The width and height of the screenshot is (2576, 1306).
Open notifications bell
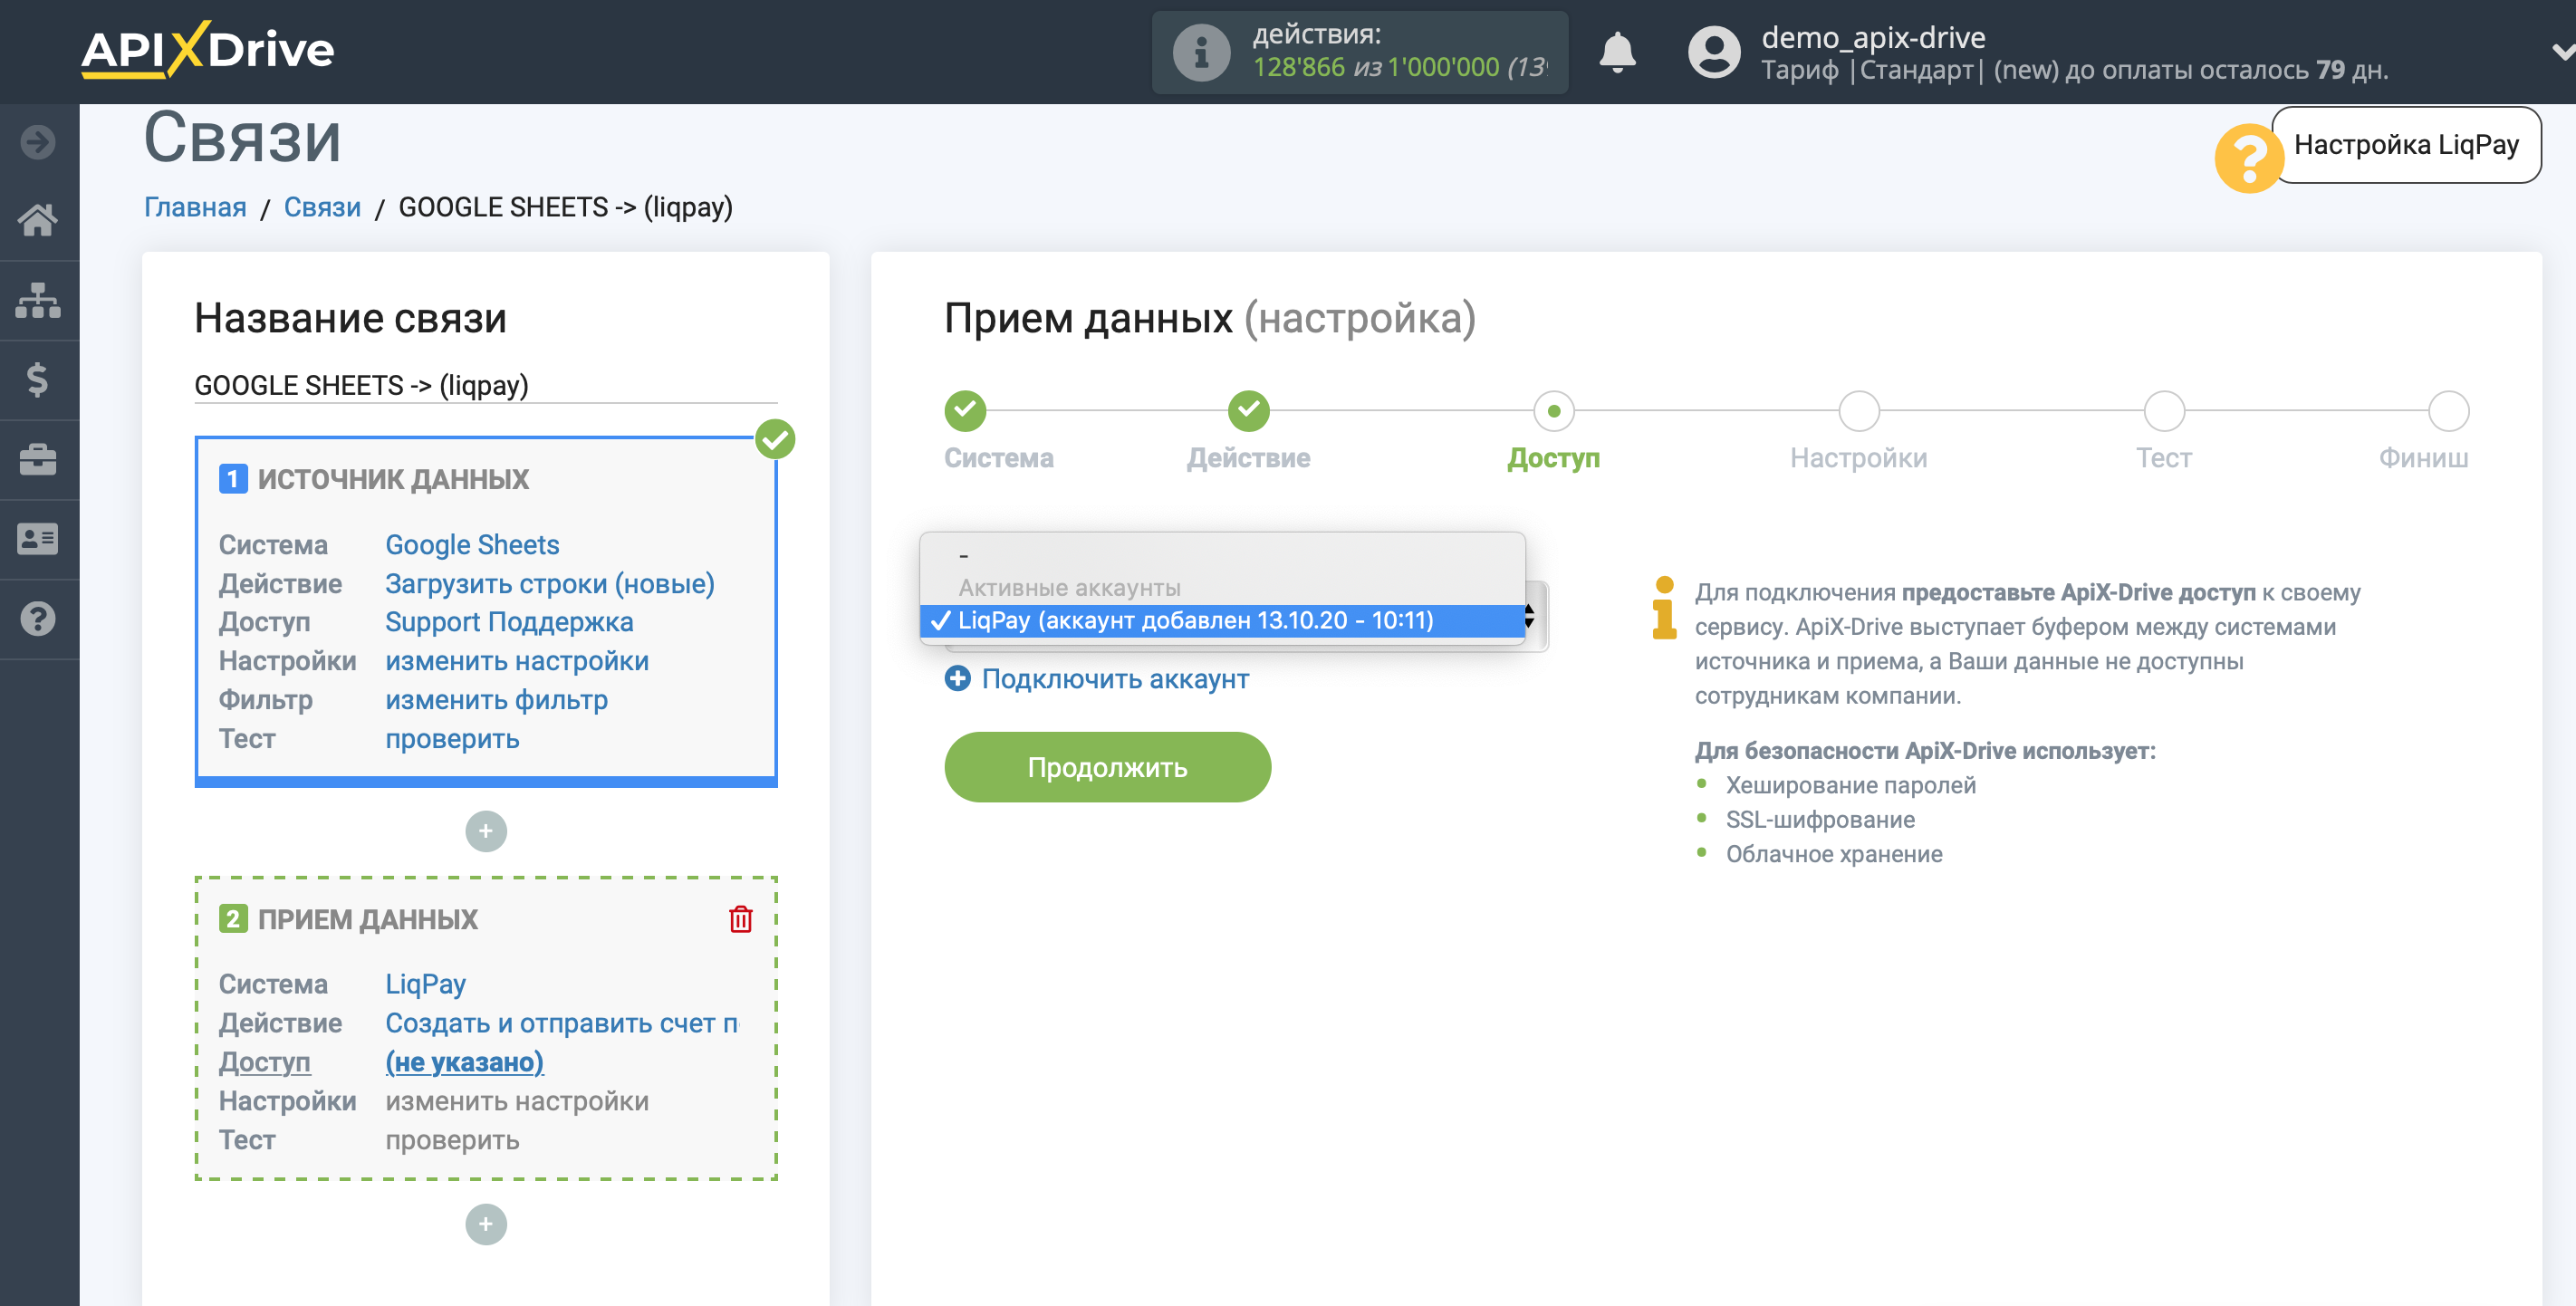(x=1617, y=52)
